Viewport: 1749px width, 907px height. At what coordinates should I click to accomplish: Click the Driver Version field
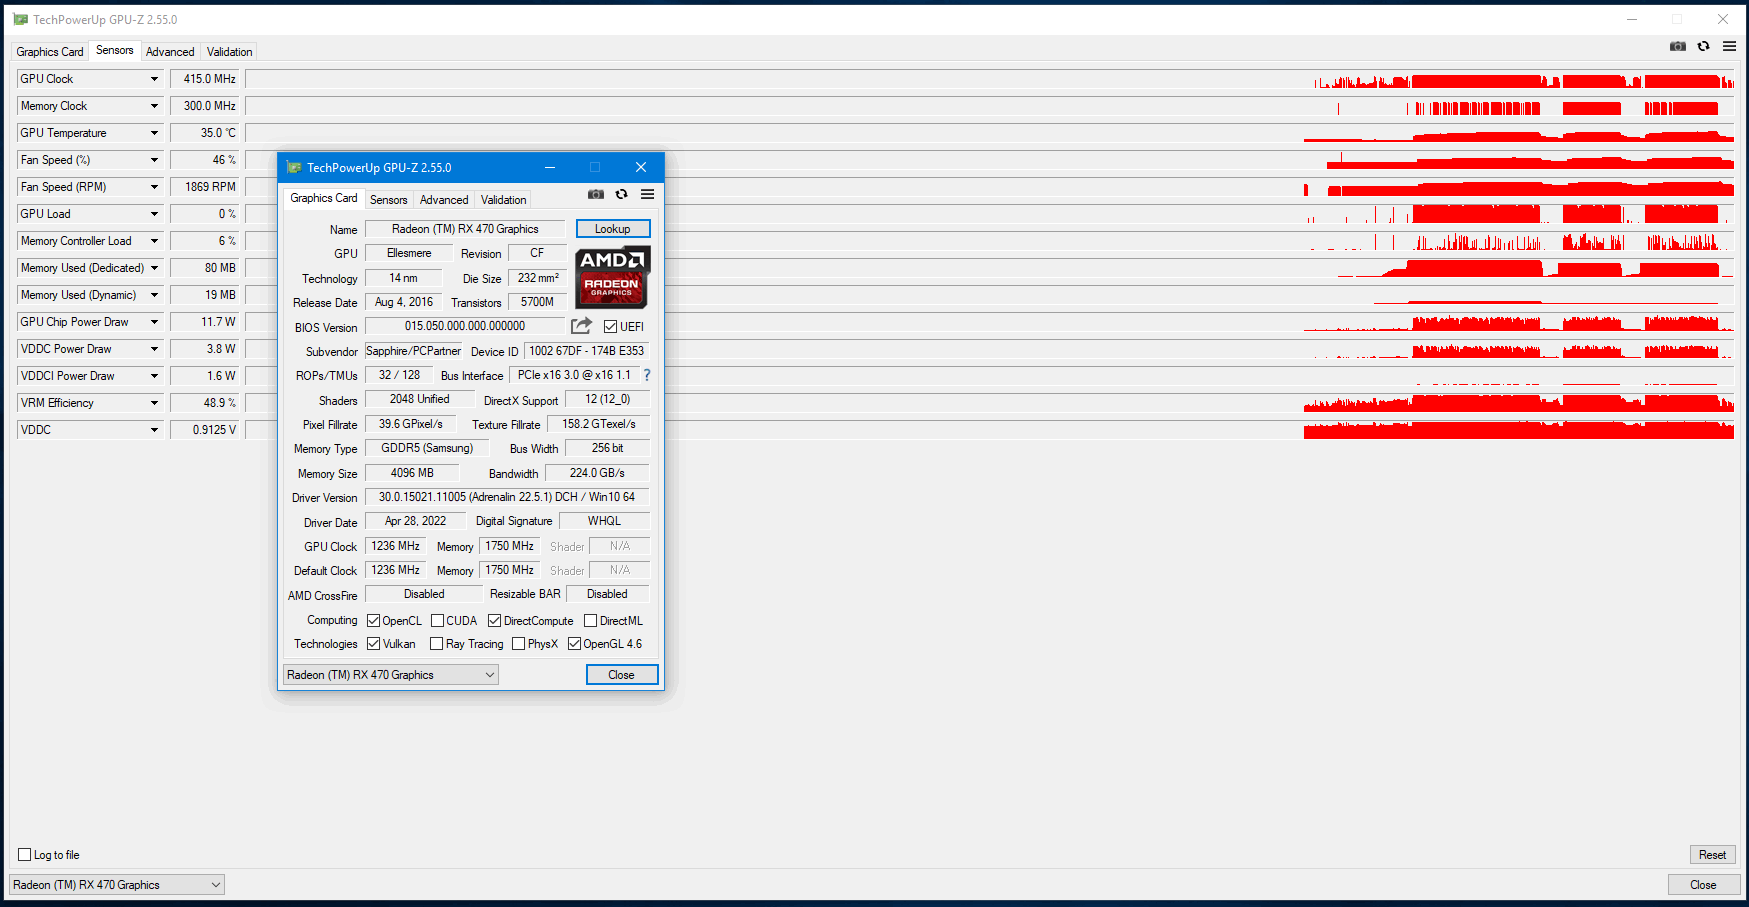click(x=507, y=497)
